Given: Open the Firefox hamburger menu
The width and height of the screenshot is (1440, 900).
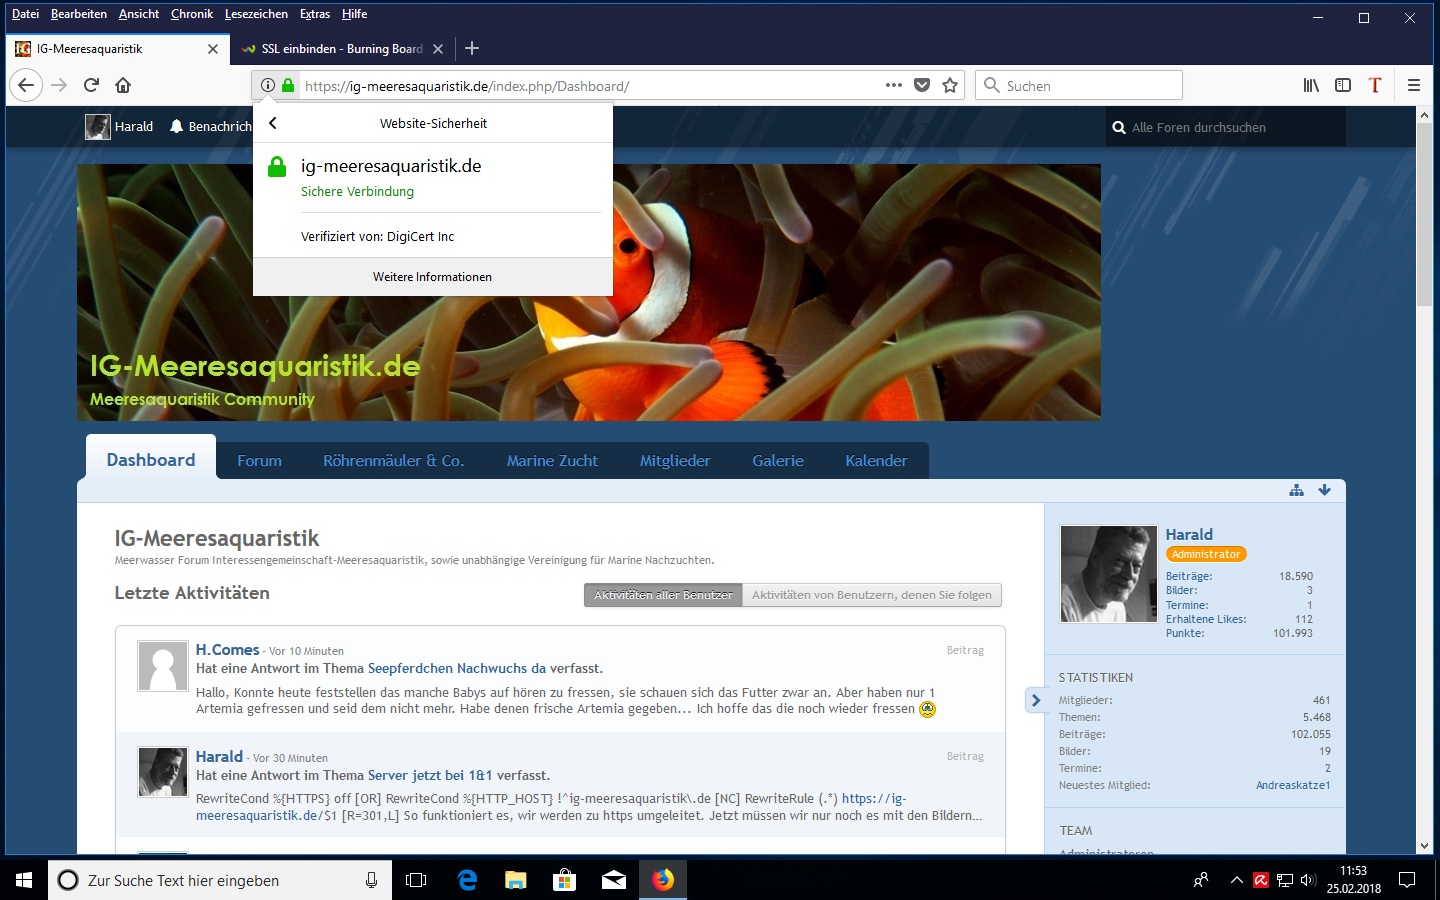Looking at the screenshot, I should click(x=1413, y=85).
